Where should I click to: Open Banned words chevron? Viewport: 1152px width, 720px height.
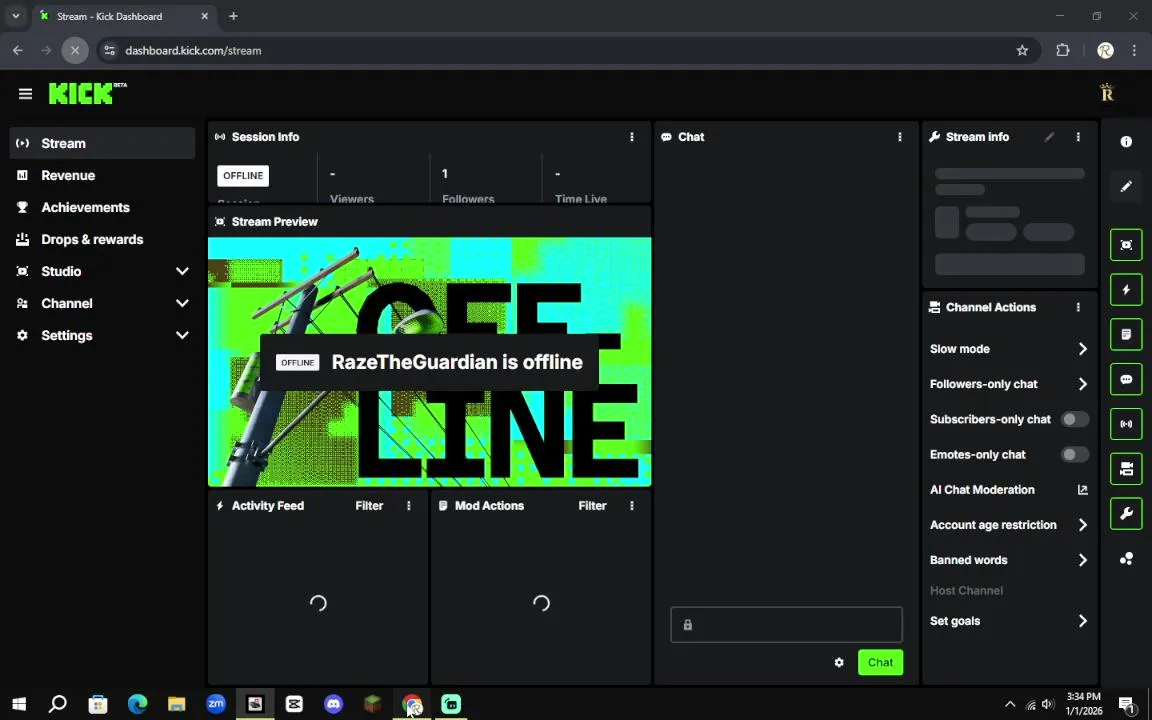coord(1082,561)
